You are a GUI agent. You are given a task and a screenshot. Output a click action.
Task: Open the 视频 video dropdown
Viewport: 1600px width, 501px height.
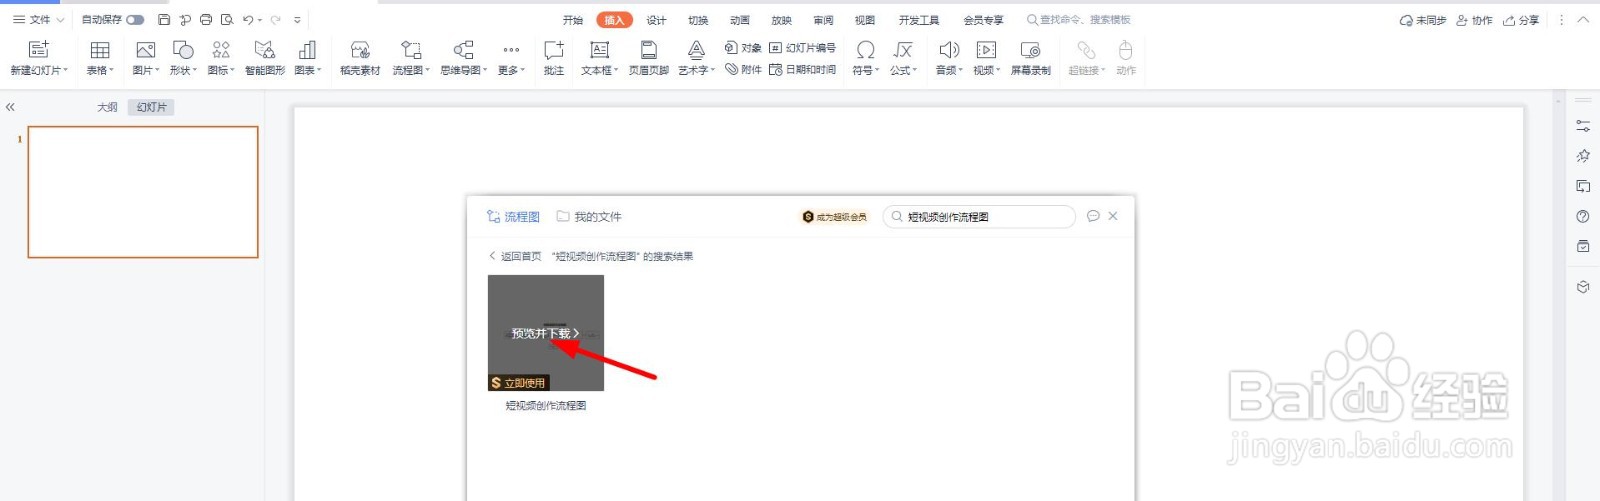point(987,58)
